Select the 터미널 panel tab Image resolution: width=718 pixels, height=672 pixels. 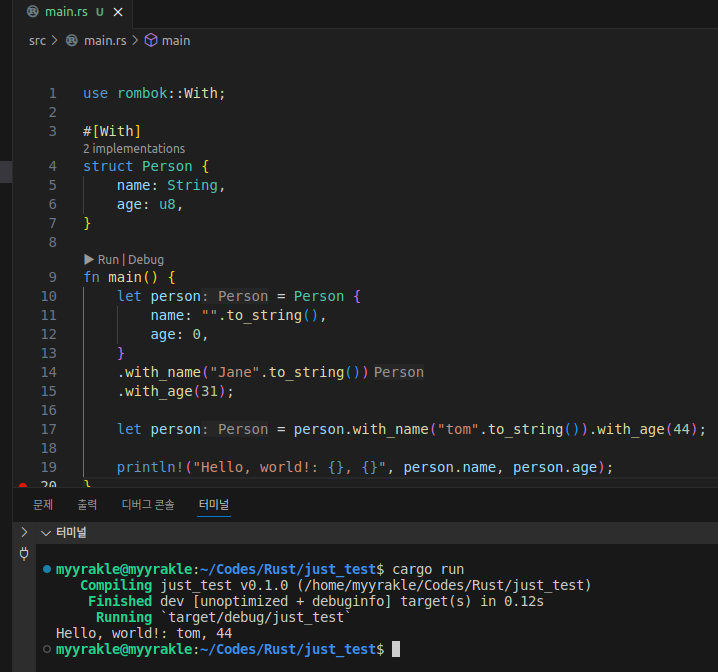pyautogui.click(x=214, y=505)
